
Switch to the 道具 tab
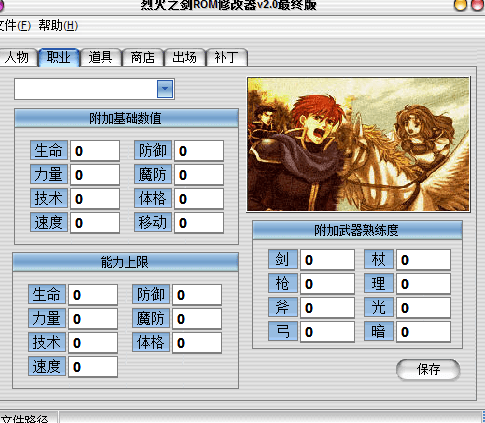100,57
